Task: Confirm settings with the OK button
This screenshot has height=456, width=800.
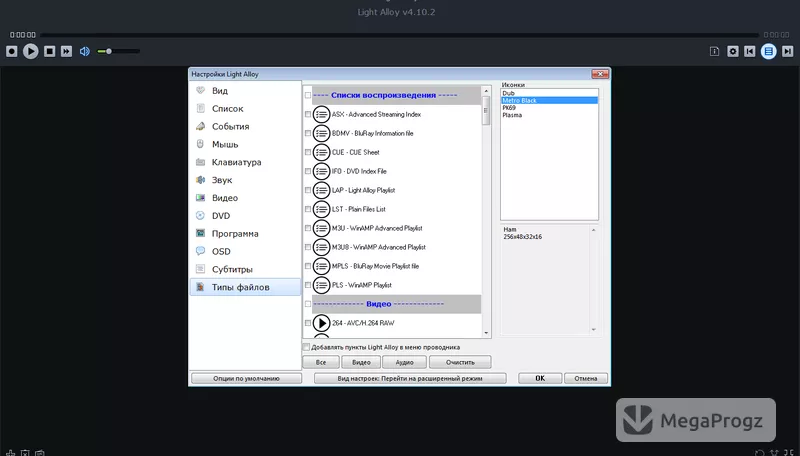Action: point(540,378)
